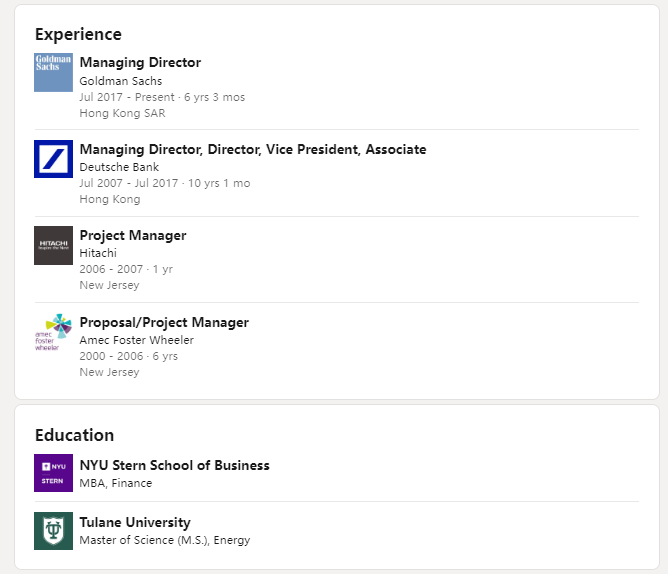The height and width of the screenshot is (574, 668).
Task: Select the Education section heading
Action: 75,436
